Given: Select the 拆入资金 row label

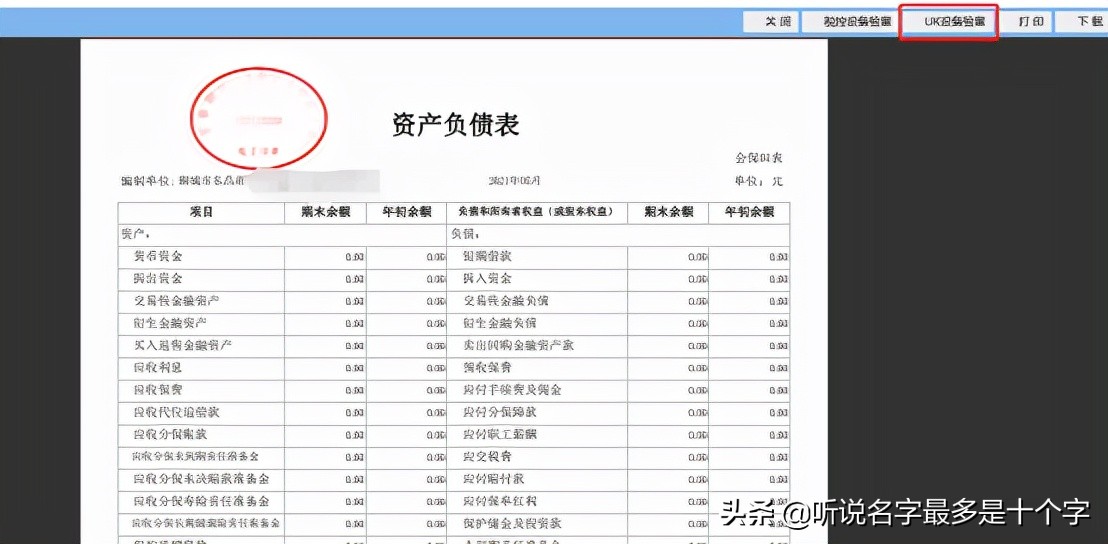Looking at the screenshot, I should (488, 278).
